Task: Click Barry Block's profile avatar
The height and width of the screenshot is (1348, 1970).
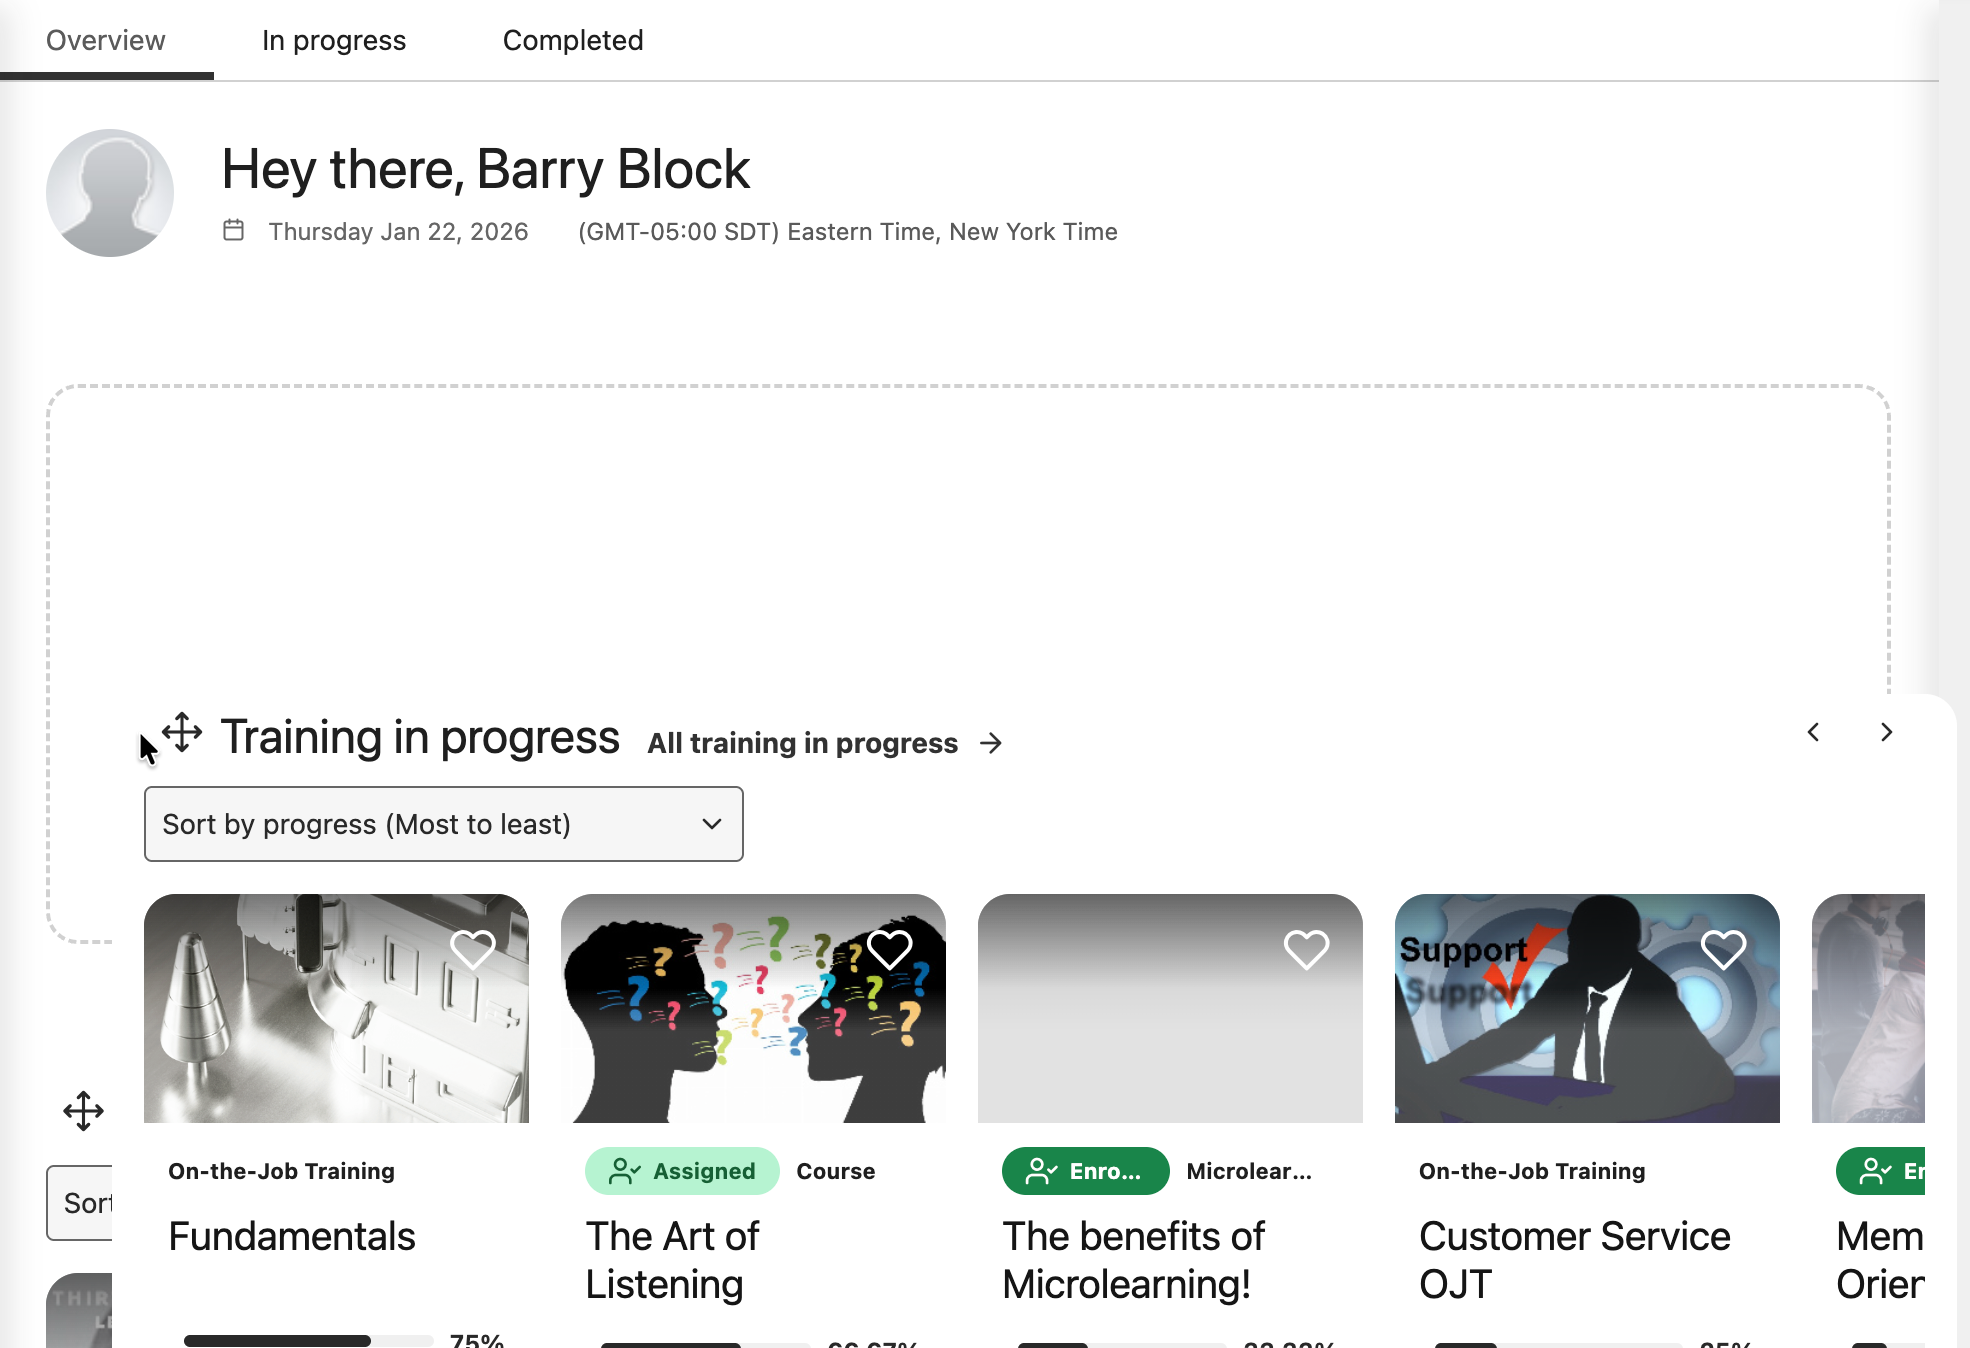Action: [x=110, y=193]
